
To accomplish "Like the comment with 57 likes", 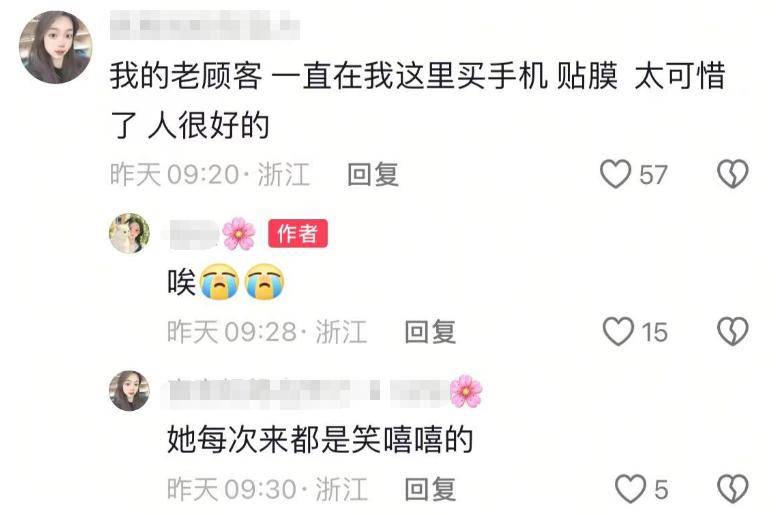I will (615, 174).
